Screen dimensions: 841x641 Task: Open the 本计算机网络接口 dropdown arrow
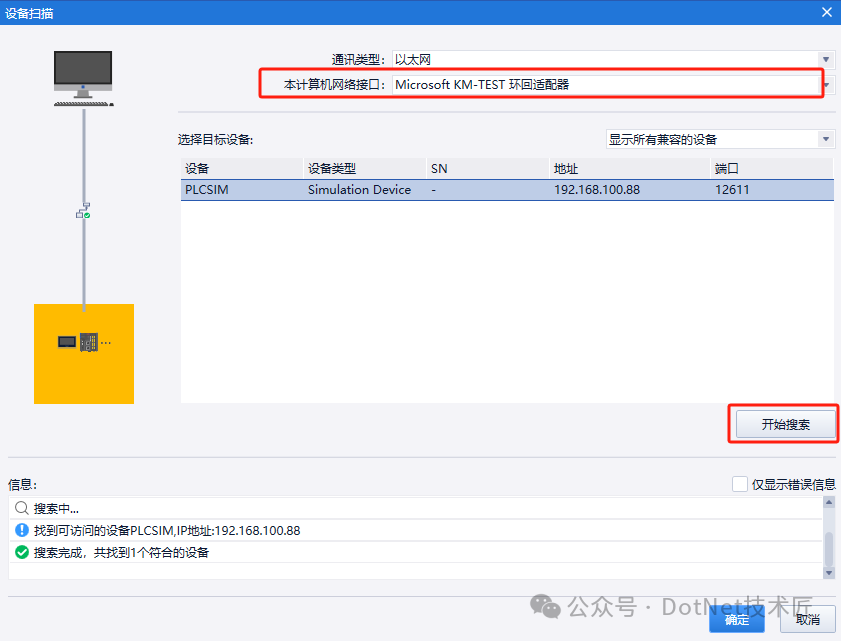pyautogui.click(x=828, y=85)
